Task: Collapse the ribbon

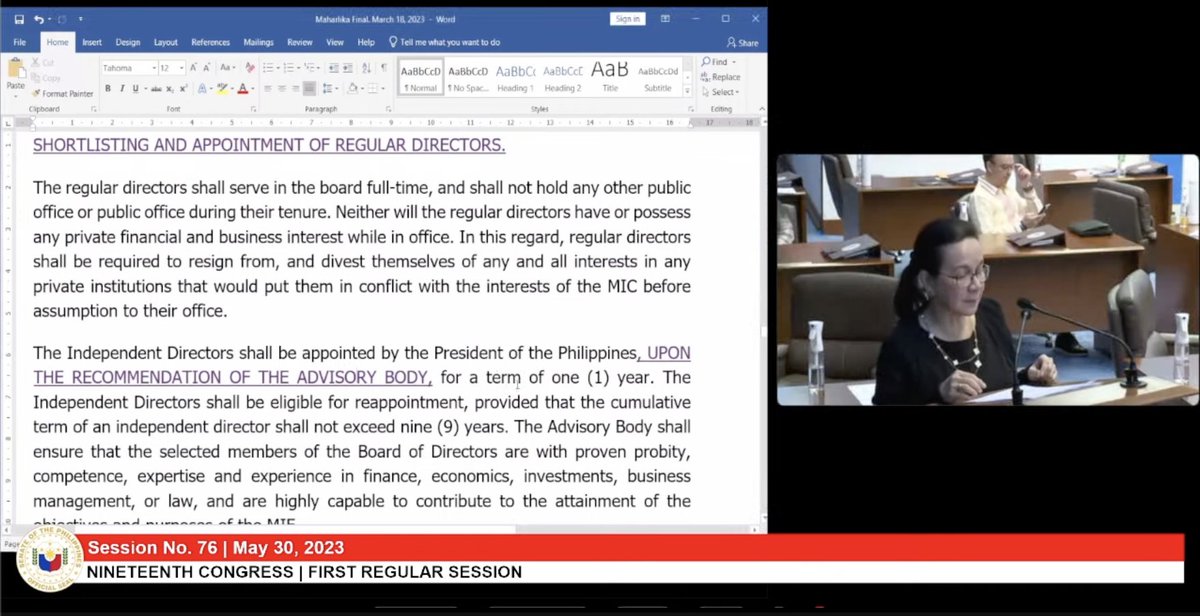Action: pyautogui.click(x=761, y=109)
